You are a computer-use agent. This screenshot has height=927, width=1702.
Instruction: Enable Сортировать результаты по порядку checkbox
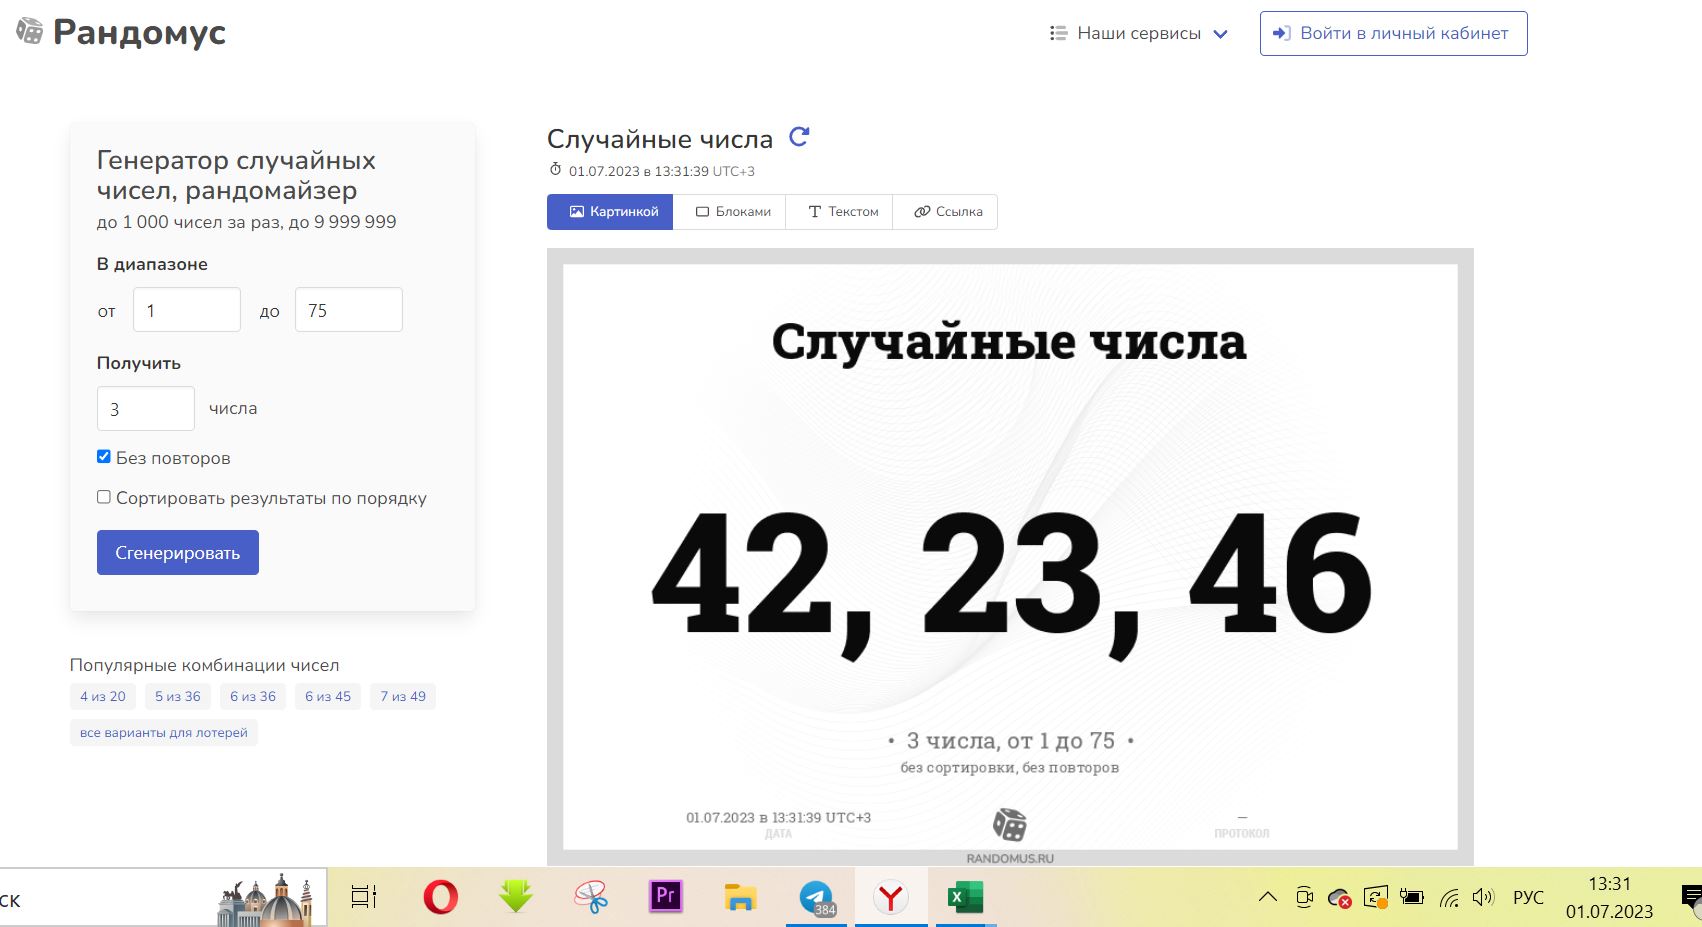click(x=104, y=497)
